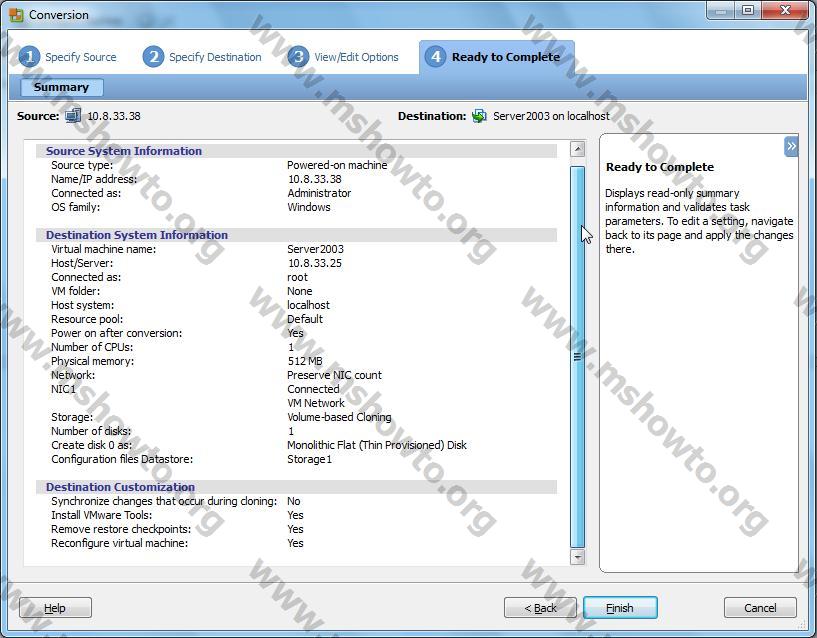Click the step 4 number circle
The height and width of the screenshot is (638, 817).
click(x=436, y=57)
